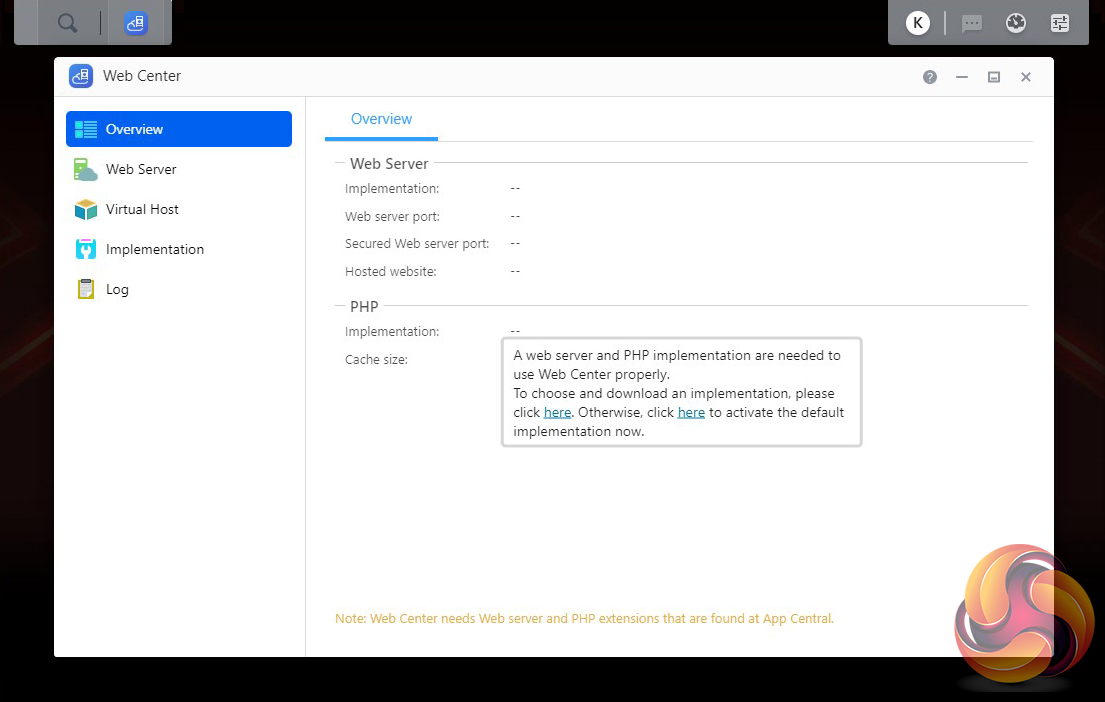The height and width of the screenshot is (702, 1105).
Task: Minimize the Web Center window
Action: (962, 77)
